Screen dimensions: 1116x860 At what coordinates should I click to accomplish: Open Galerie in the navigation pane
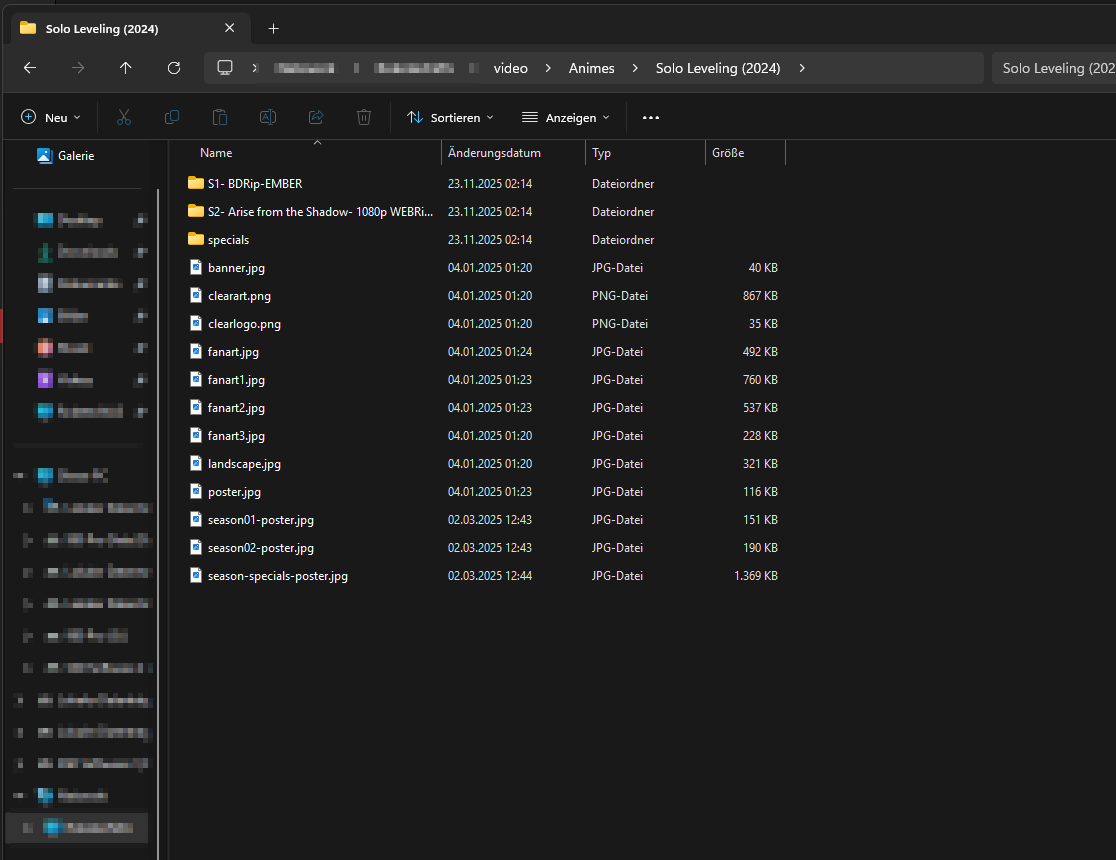(x=76, y=156)
